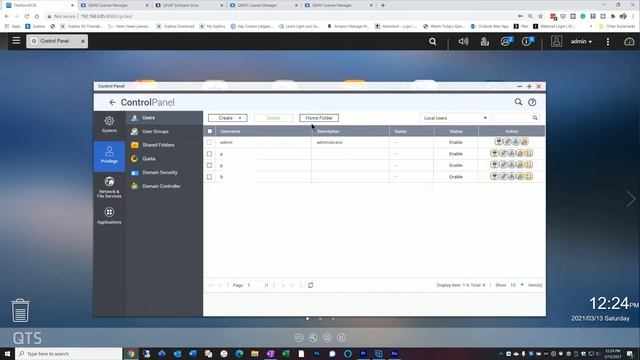Open Premiere Pro from the taskbar
This screenshot has height=360, width=640.
coord(363,353)
